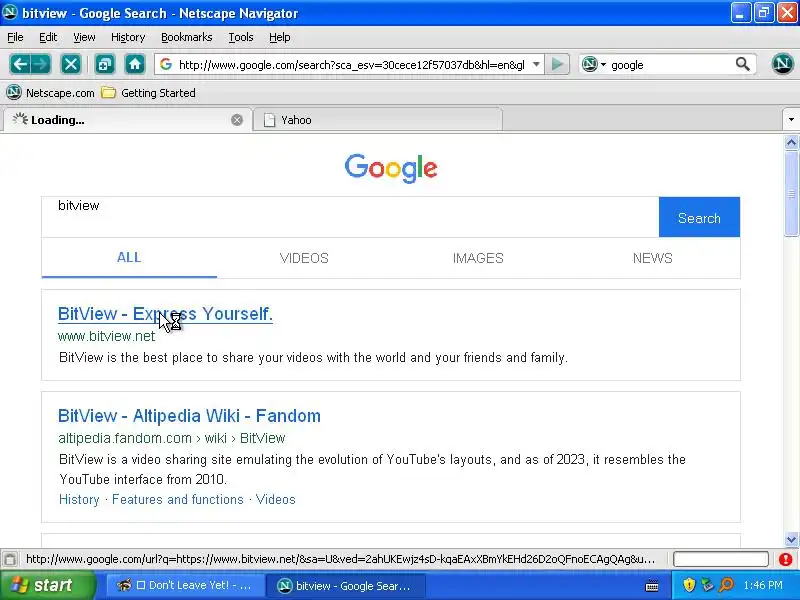Open the on-screen keyboard tray icon
Viewport: 800px width, 600px height.
(652, 586)
